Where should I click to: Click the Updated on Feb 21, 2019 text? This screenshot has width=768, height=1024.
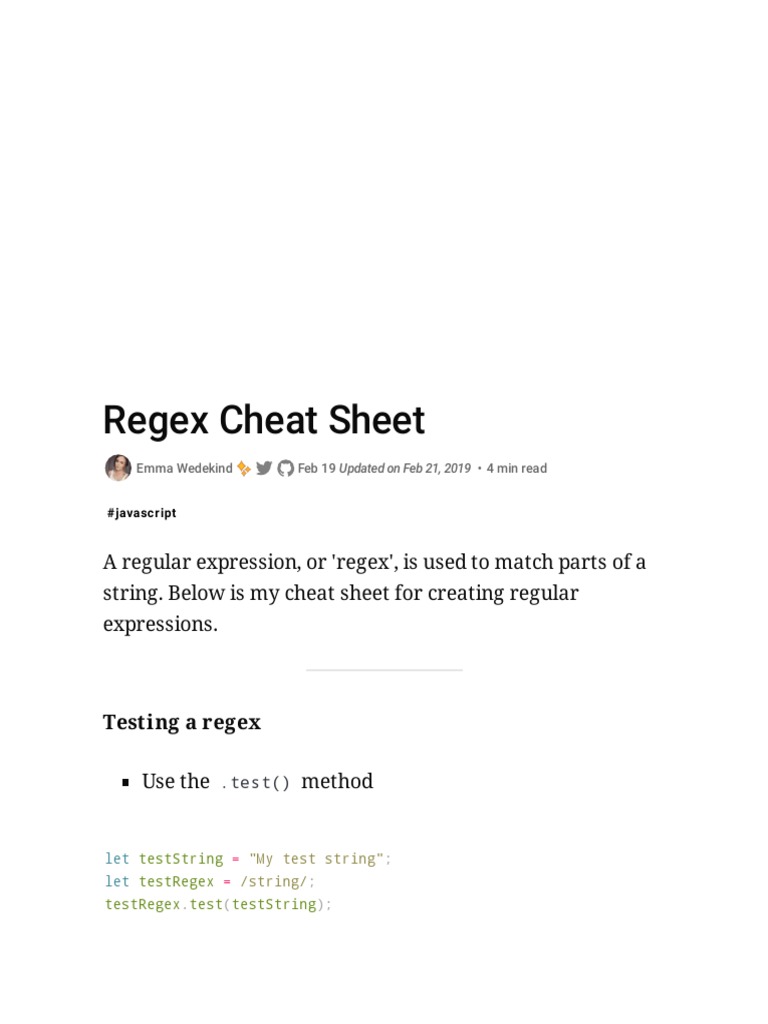point(405,468)
